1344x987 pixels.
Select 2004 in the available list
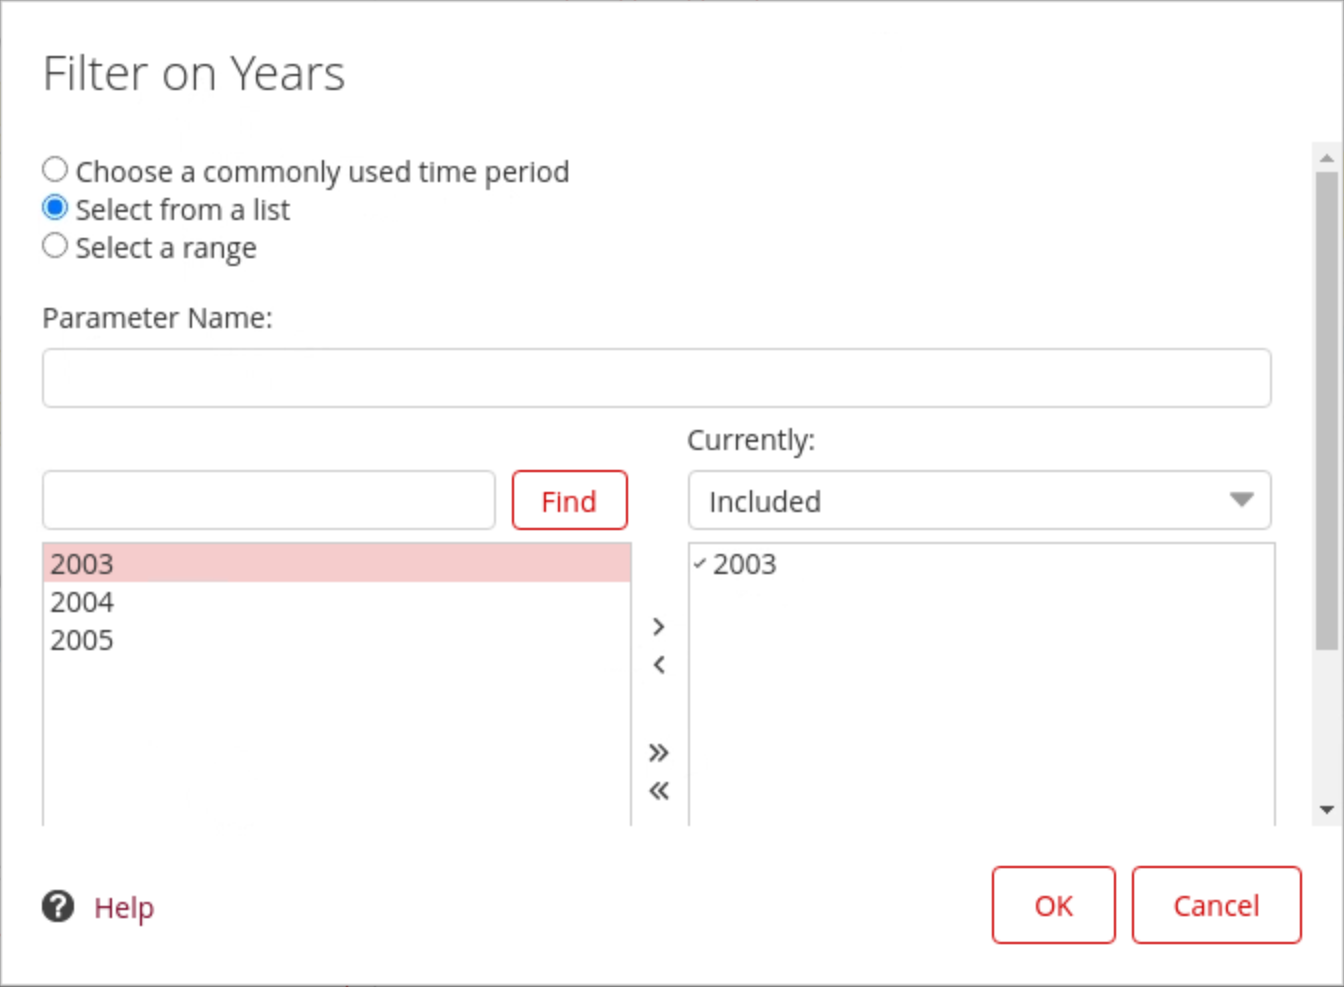(83, 602)
